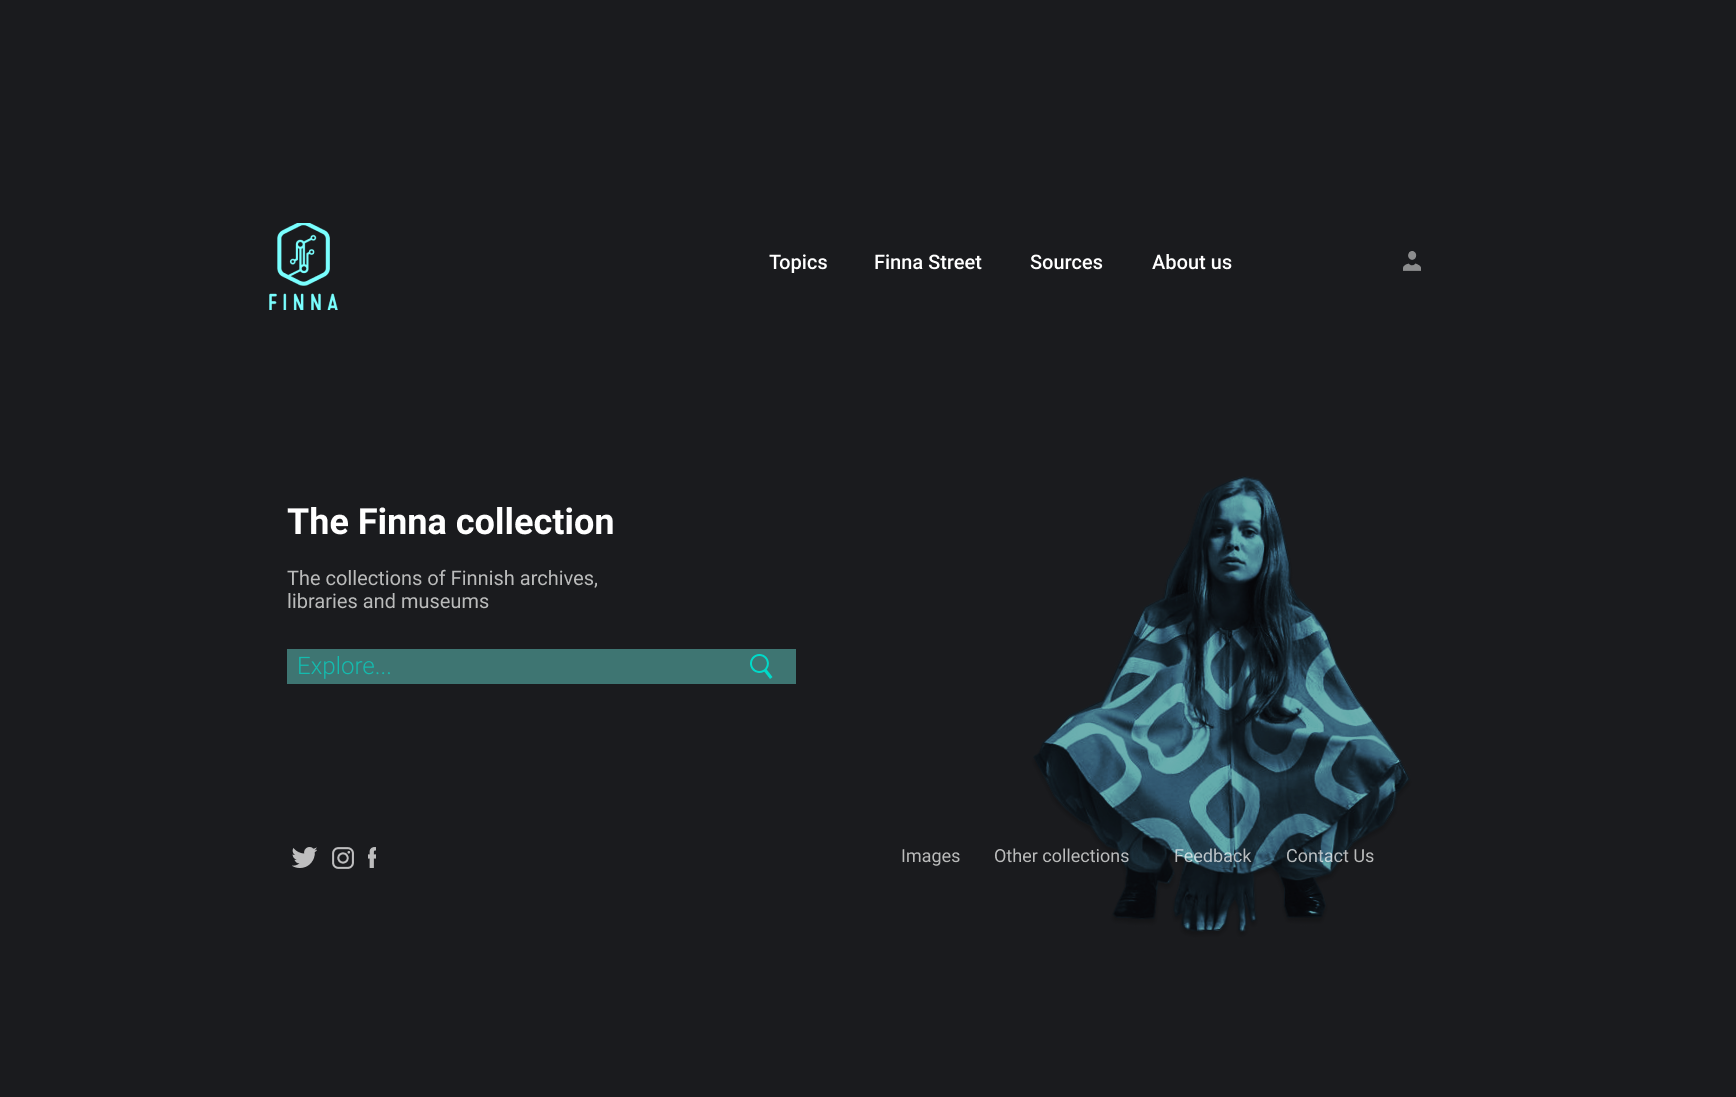Open the Topics menu item
Screen dimensions: 1736x1097
click(798, 262)
